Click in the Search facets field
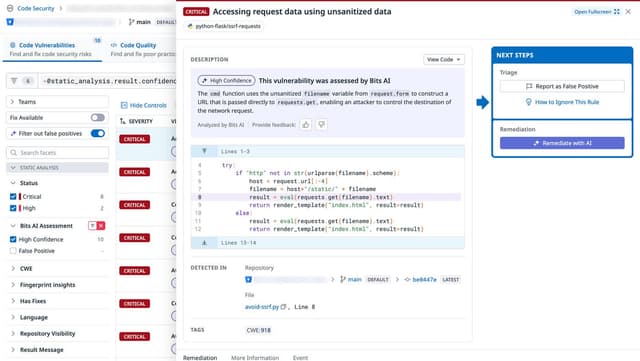640x361 pixels. click(58, 153)
